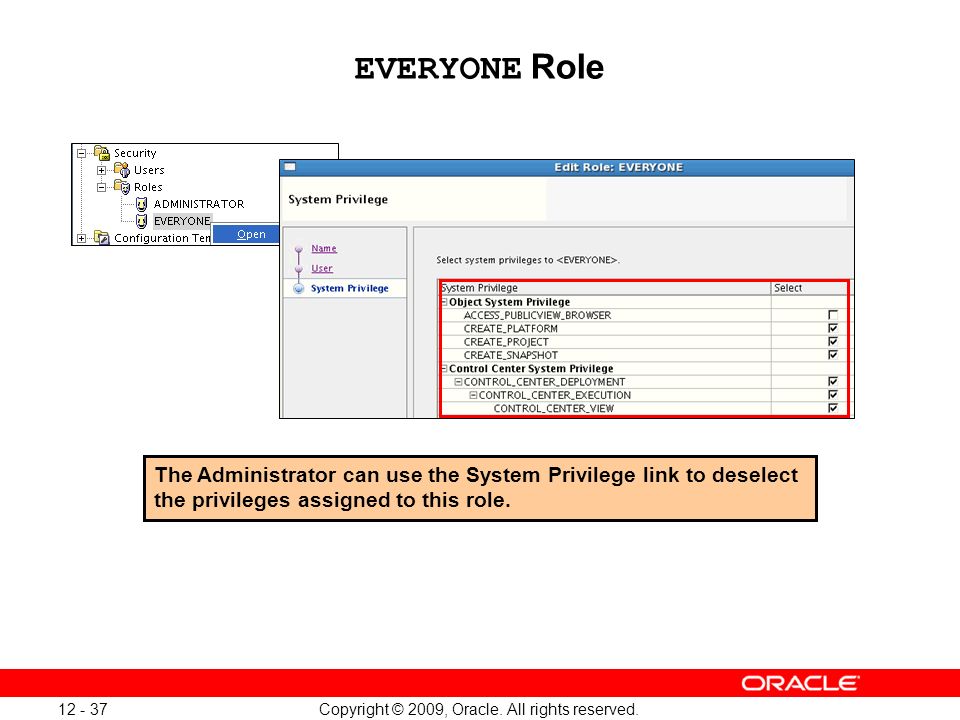The width and height of the screenshot is (960, 720).
Task: Click the Configuration Templates folder icon
Action: pos(102,238)
